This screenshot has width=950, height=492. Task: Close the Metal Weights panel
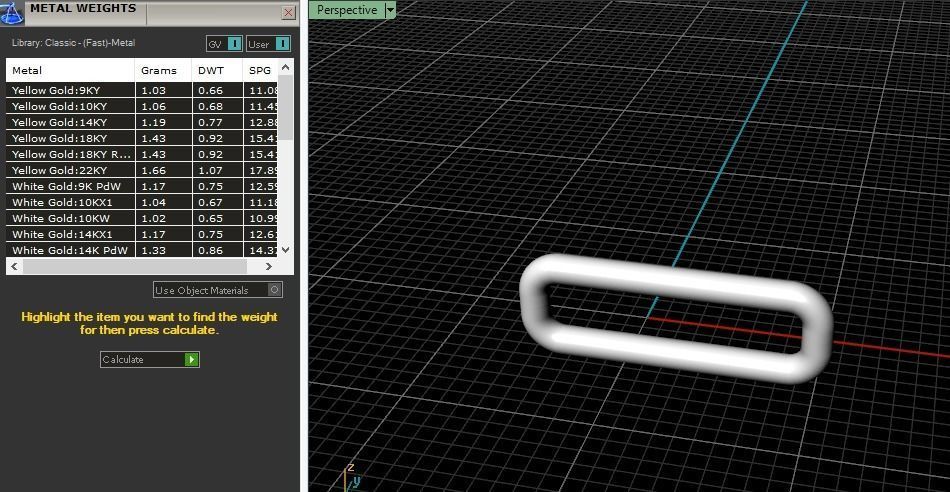click(289, 12)
